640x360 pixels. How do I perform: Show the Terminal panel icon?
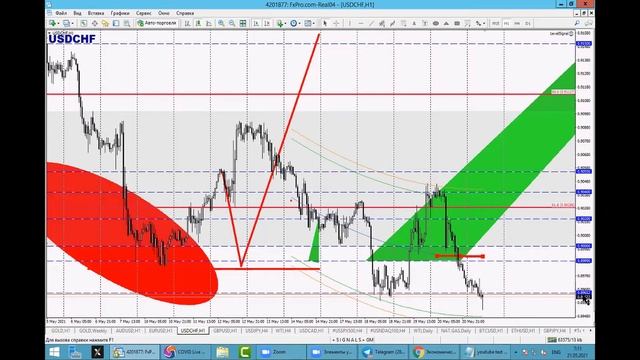pos(116,23)
